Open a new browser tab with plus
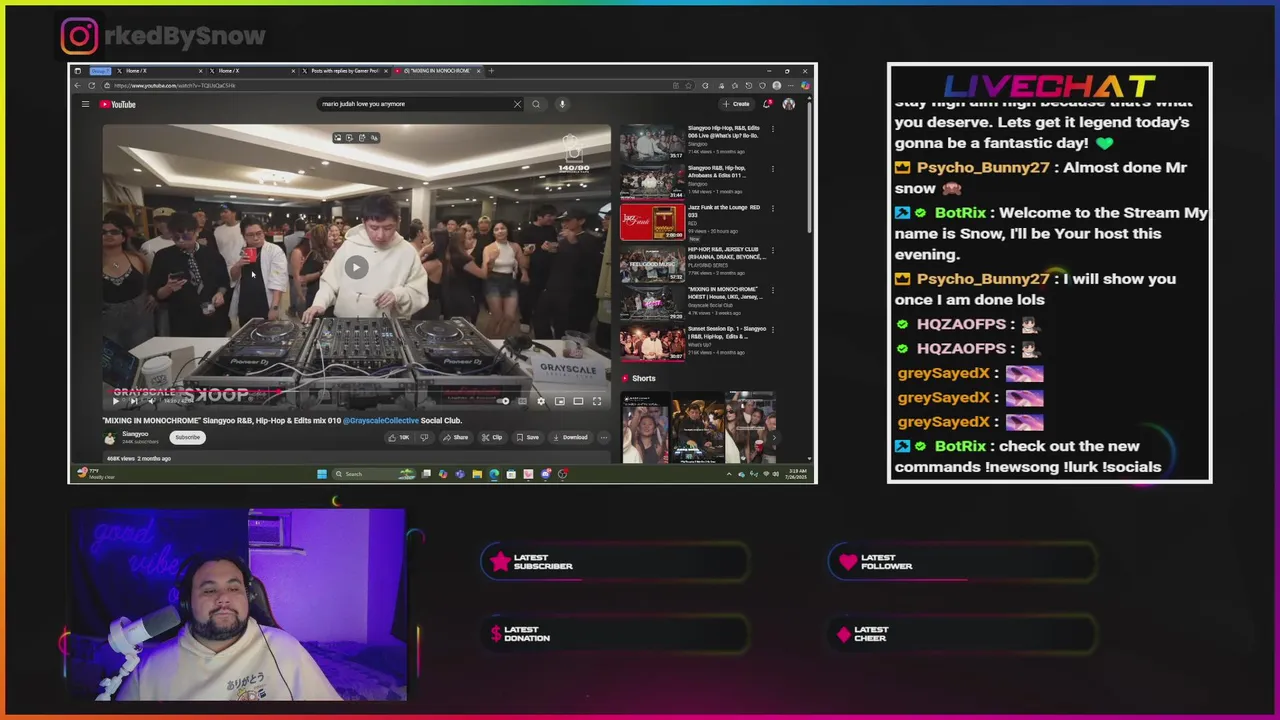Viewport: 1280px width, 720px height. tap(491, 71)
